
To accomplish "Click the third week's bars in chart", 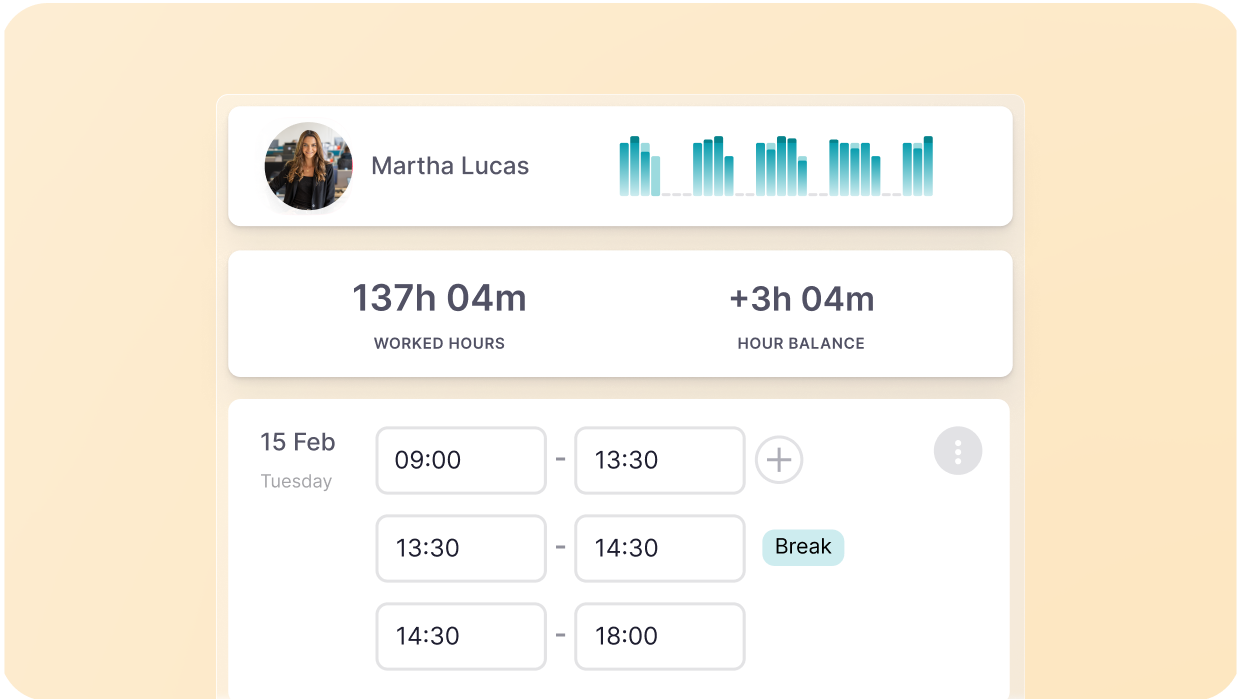I will pos(781,167).
